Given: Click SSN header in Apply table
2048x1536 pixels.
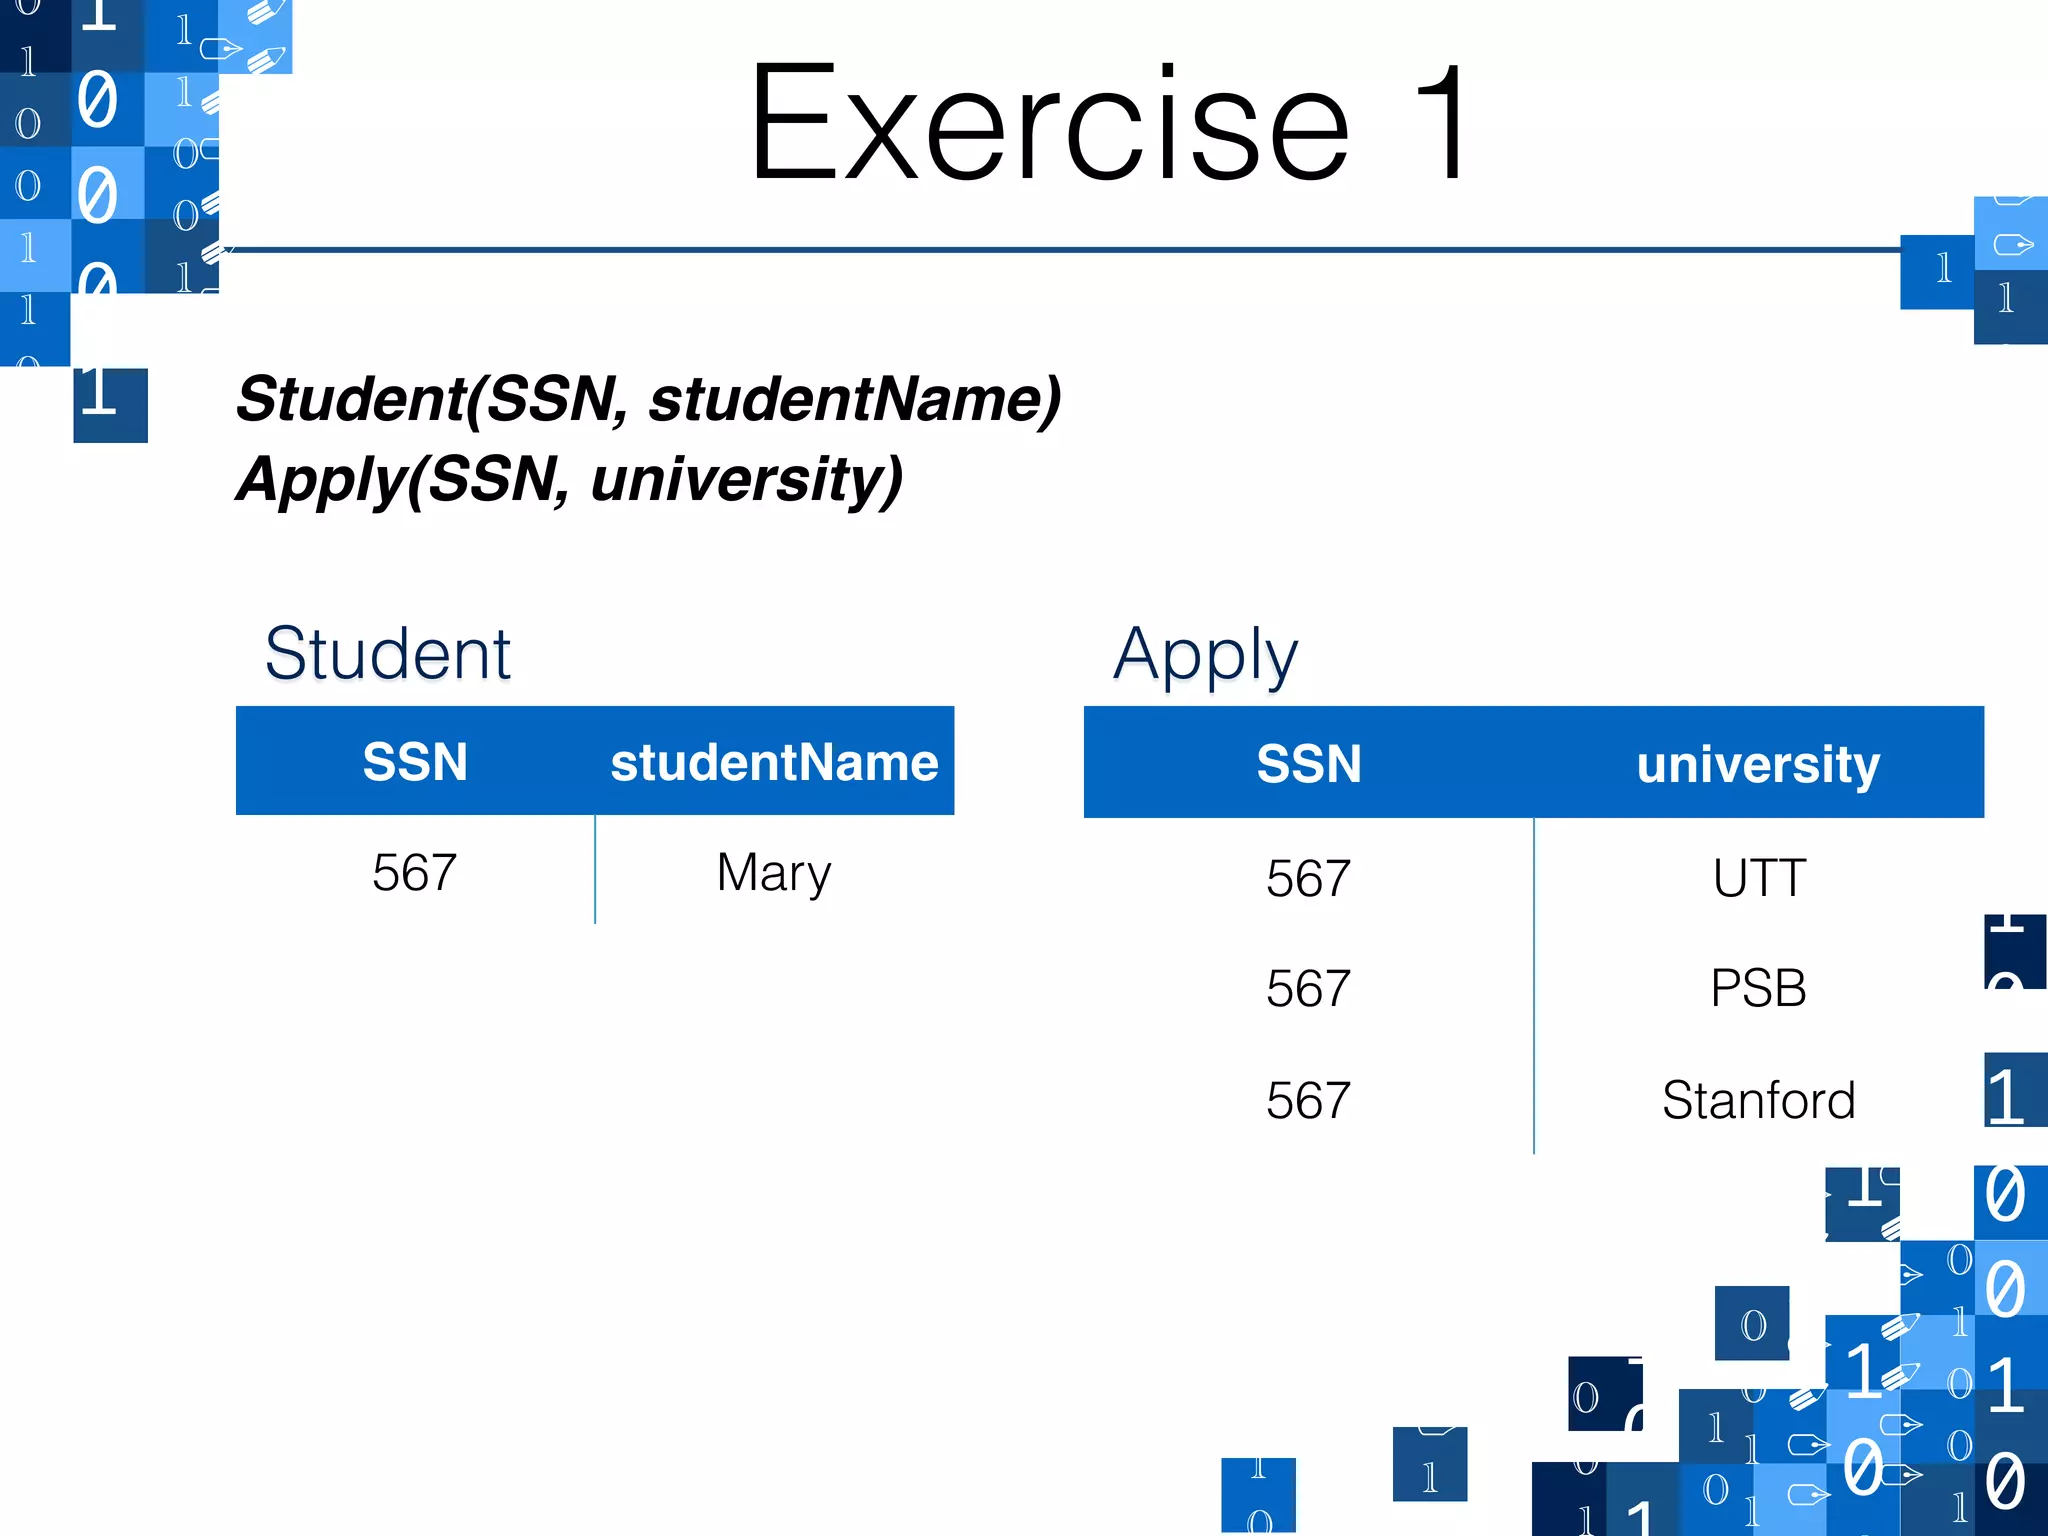Looking at the screenshot, I should click(1308, 764).
